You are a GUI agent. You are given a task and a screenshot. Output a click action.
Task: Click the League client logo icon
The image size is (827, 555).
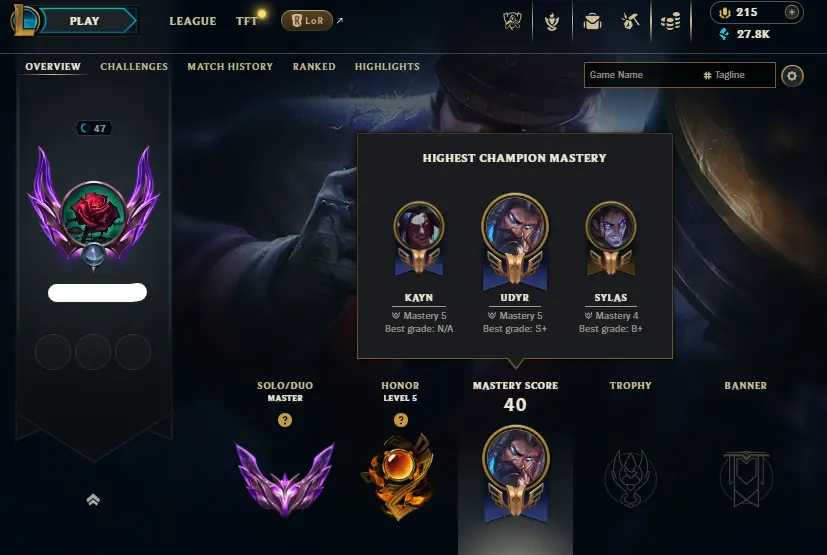tap(24, 20)
